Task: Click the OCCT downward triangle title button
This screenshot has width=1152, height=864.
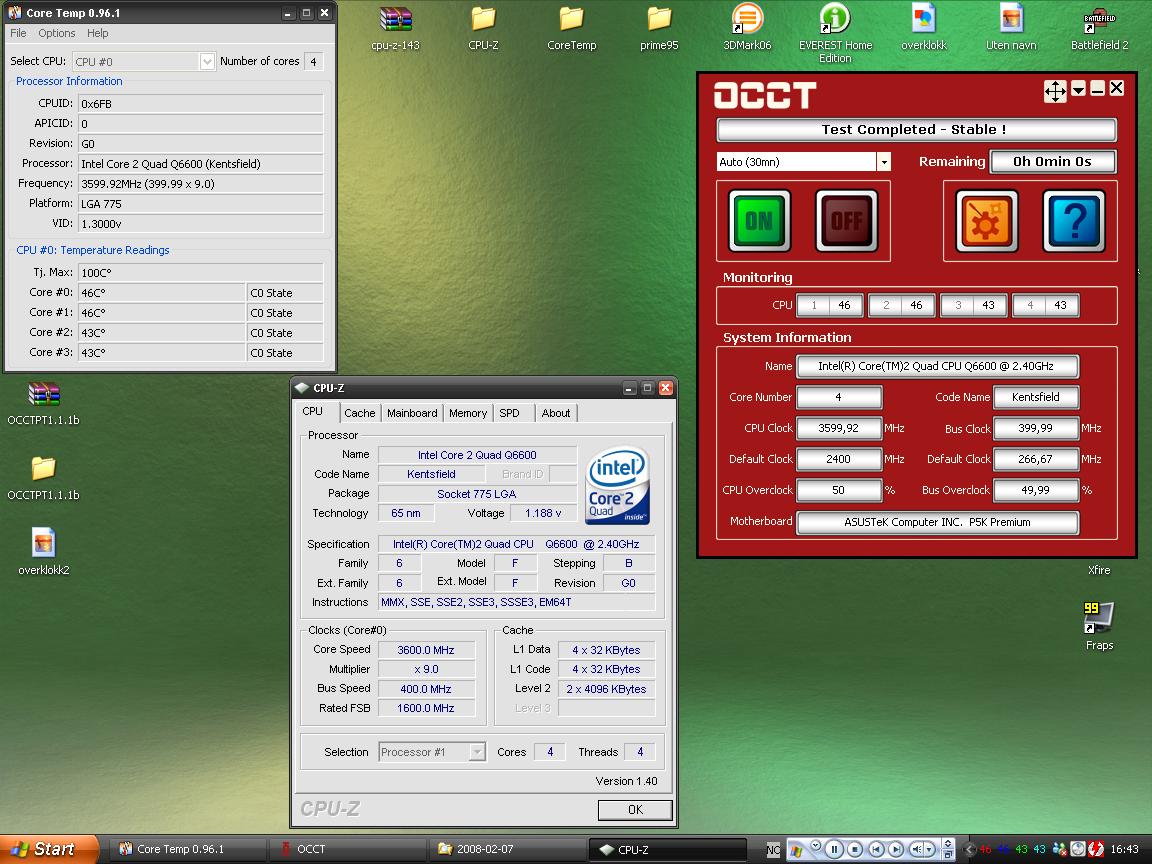Action: pyautogui.click(x=1079, y=89)
